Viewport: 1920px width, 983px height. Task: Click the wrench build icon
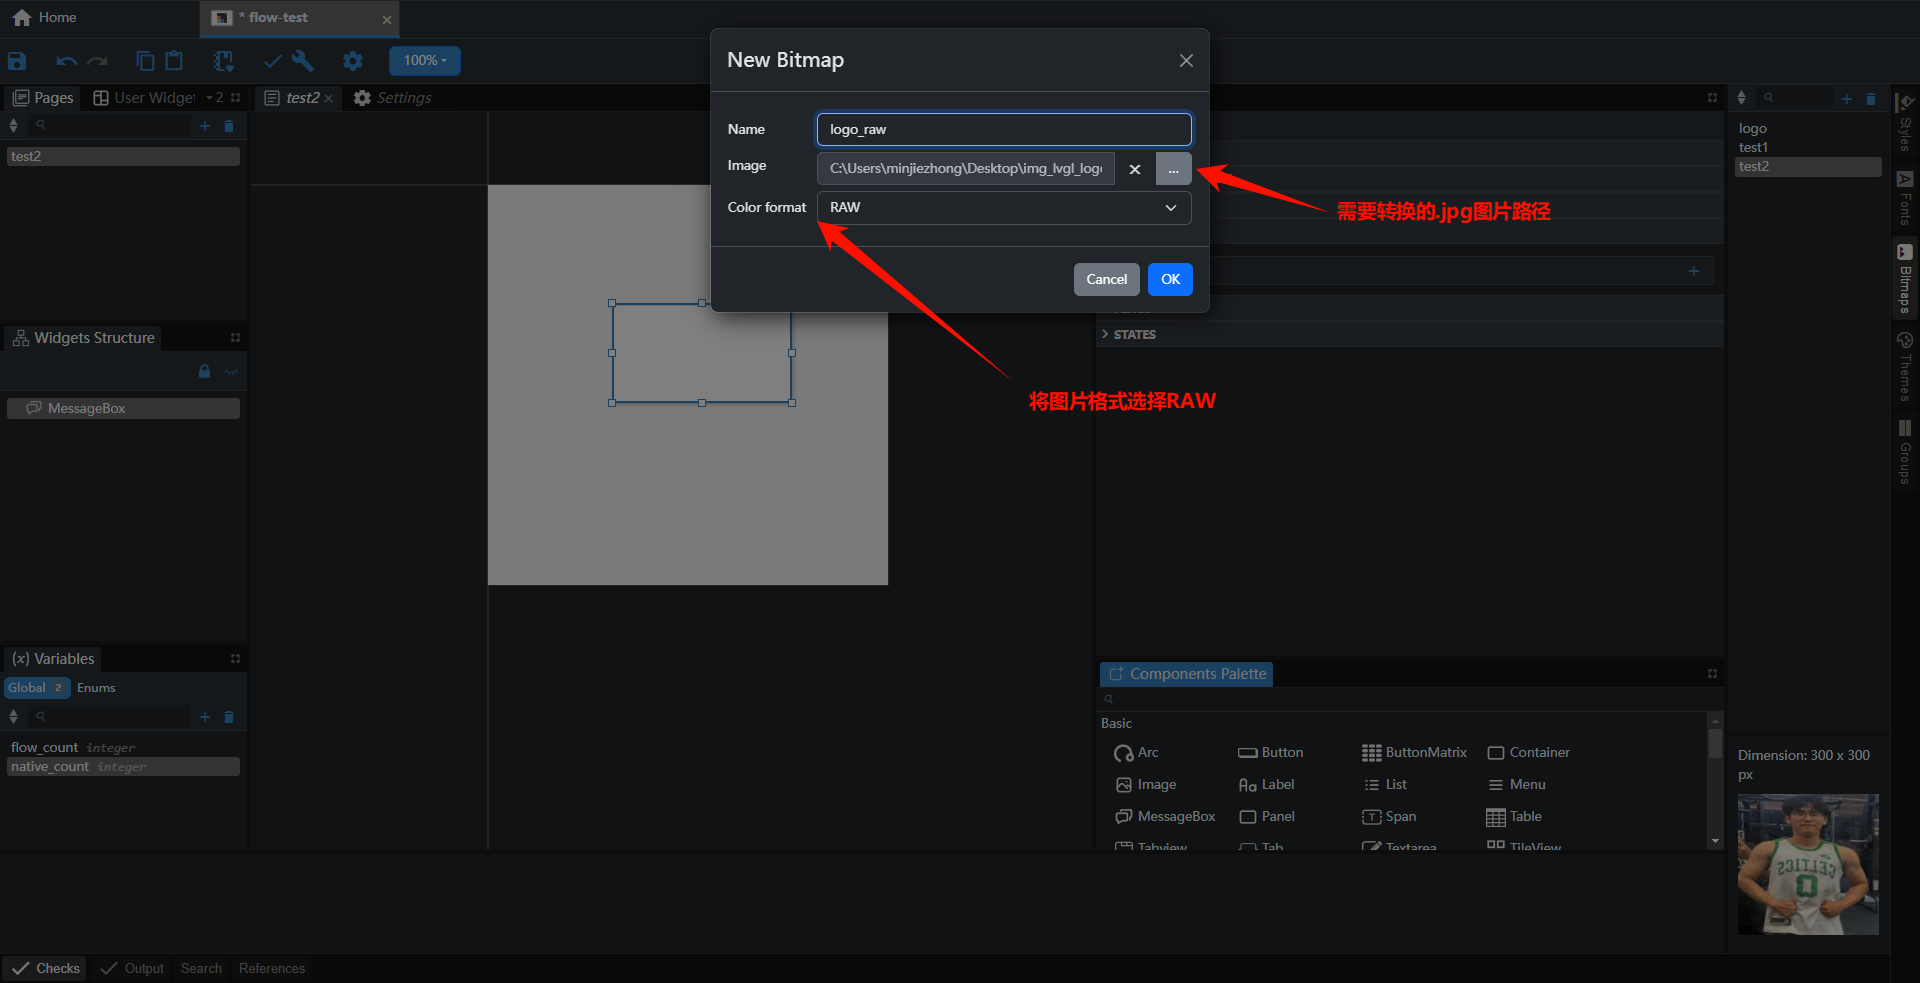pos(303,61)
